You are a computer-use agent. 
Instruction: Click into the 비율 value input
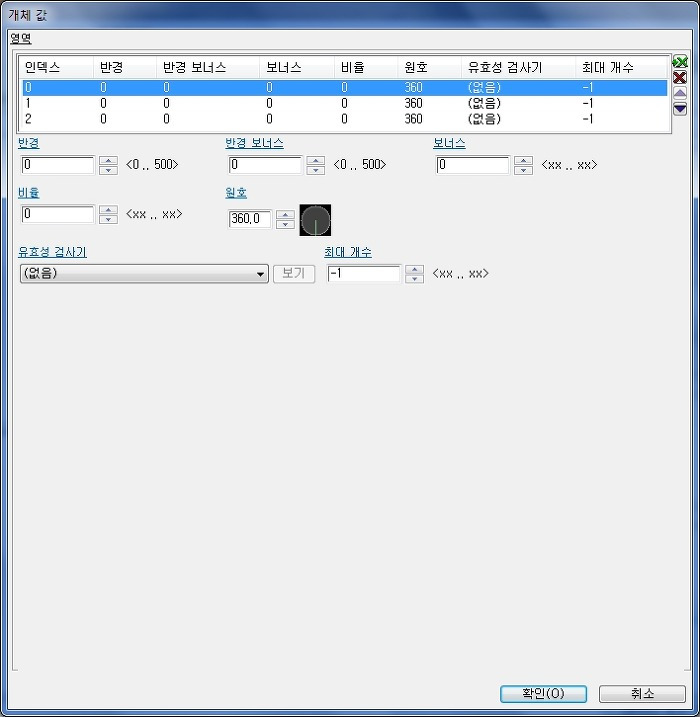point(58,214)
